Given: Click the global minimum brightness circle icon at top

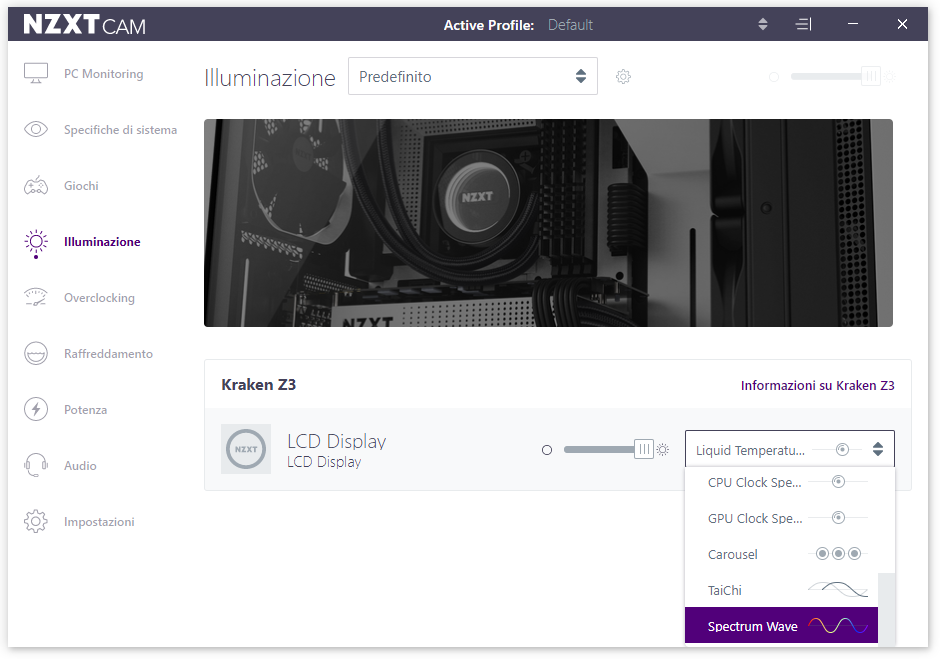Looking at the screenshot, I should (x=774, y=77).
